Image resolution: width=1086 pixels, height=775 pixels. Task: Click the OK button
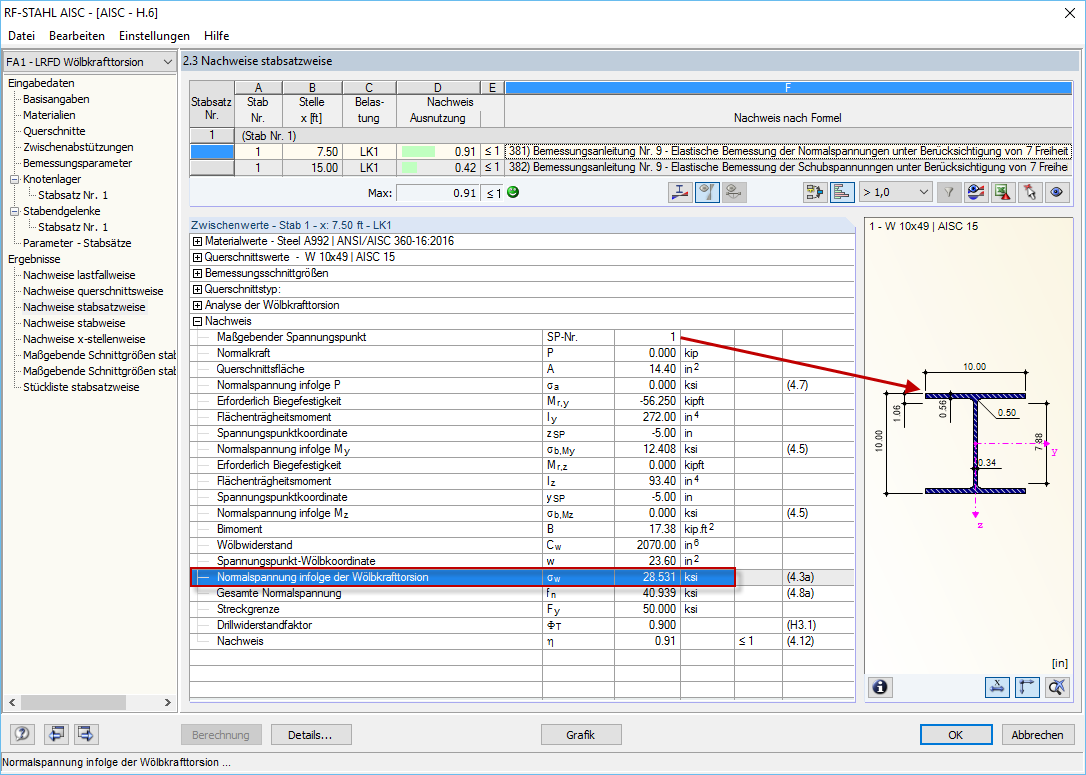[956, 735]
